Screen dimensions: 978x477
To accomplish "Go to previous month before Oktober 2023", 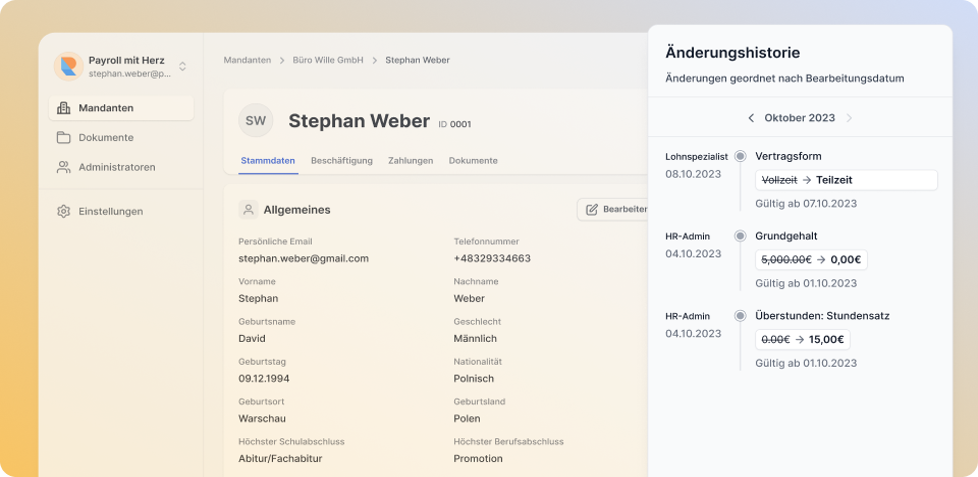I will click(751, 118).
